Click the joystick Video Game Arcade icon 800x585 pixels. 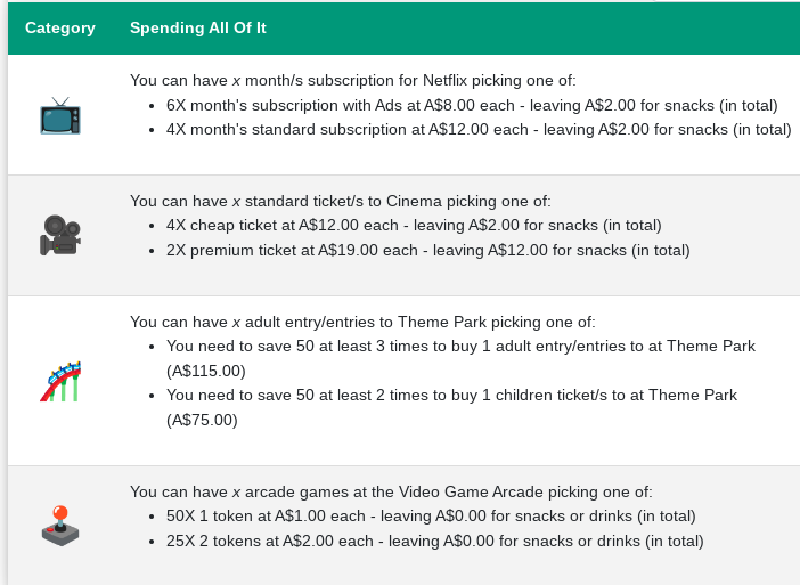click(60, 525)
